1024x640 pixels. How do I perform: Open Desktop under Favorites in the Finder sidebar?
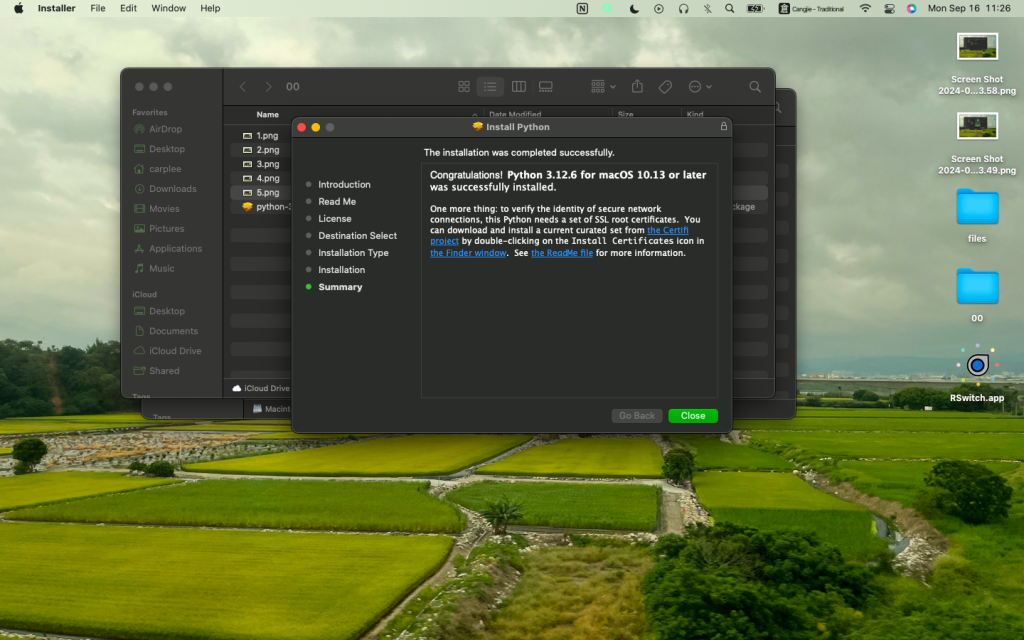[167, 149]
